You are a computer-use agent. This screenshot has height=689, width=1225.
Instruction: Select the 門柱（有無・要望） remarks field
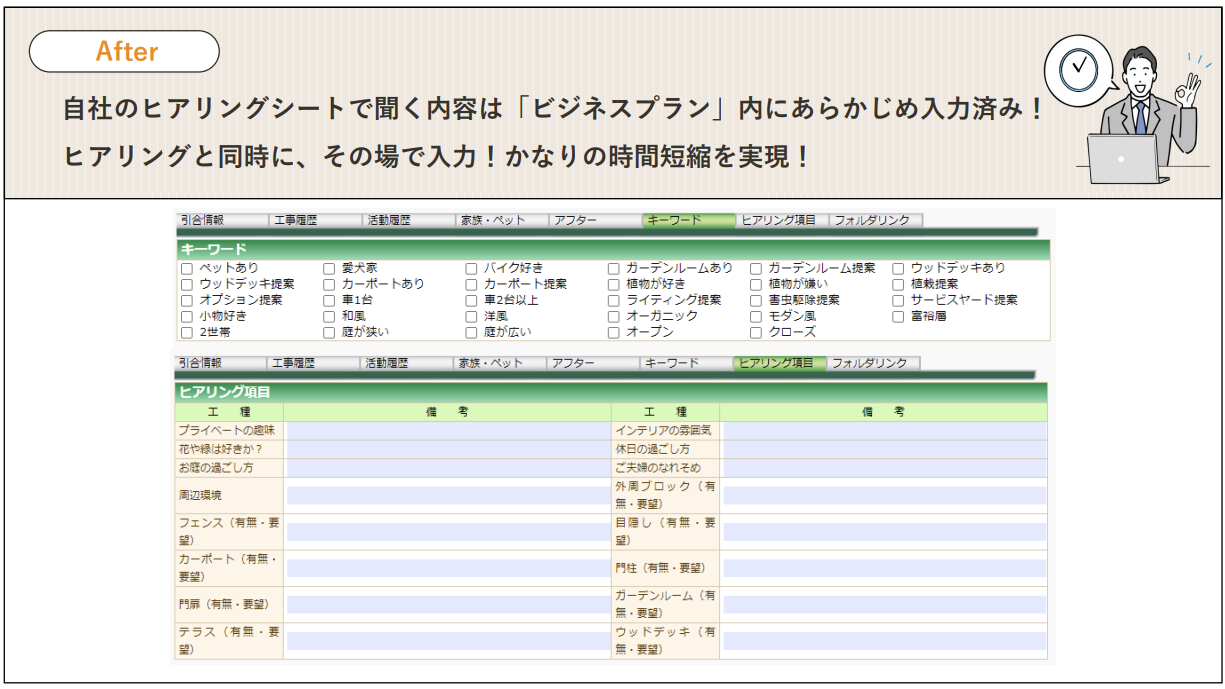pos(884,568)
